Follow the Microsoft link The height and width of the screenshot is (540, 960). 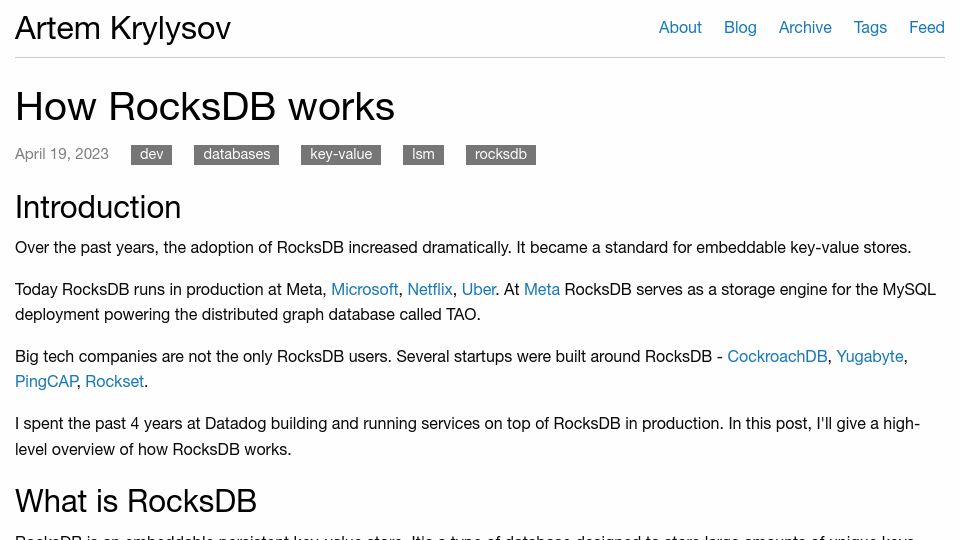(364, 289)
